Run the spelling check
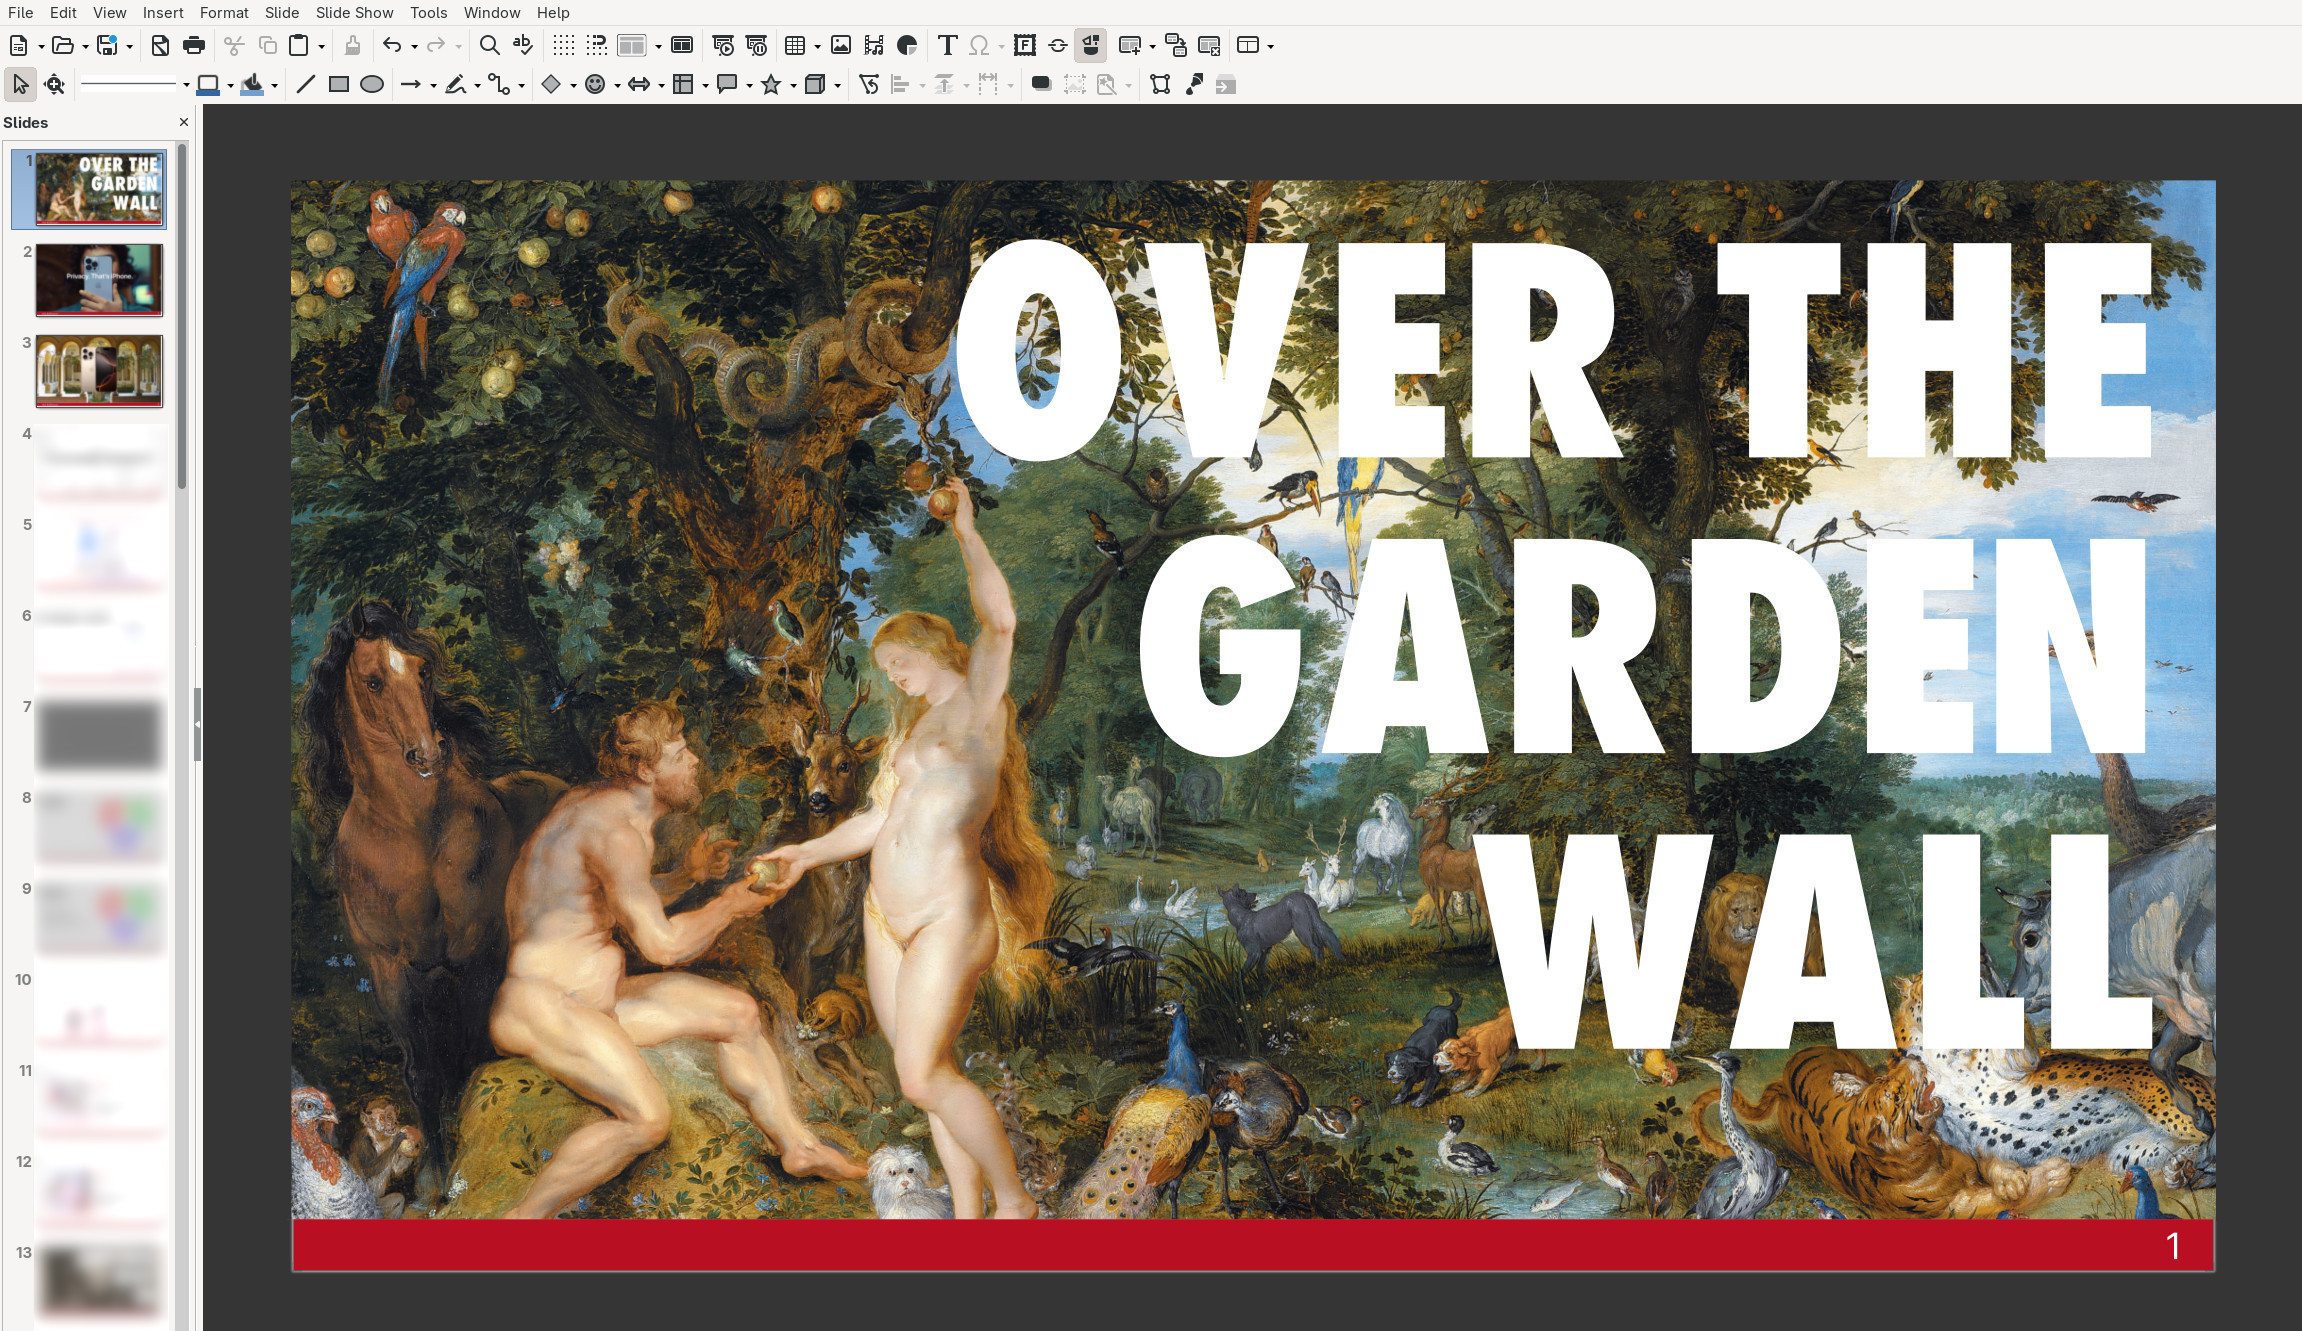This screenshot has height=1331, width=2302. coord(522,45)
